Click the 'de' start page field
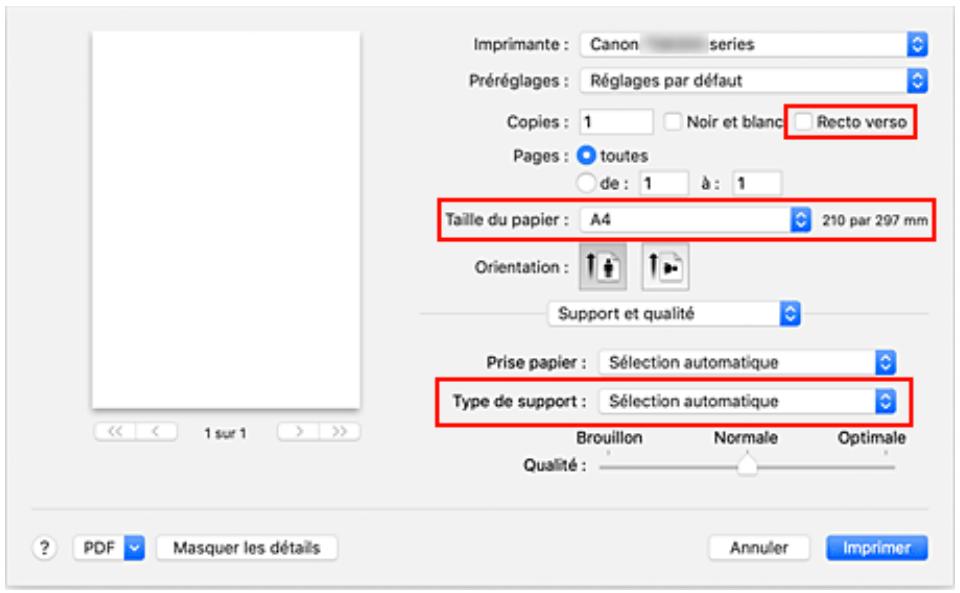960x593 pixels. [664, 183]
